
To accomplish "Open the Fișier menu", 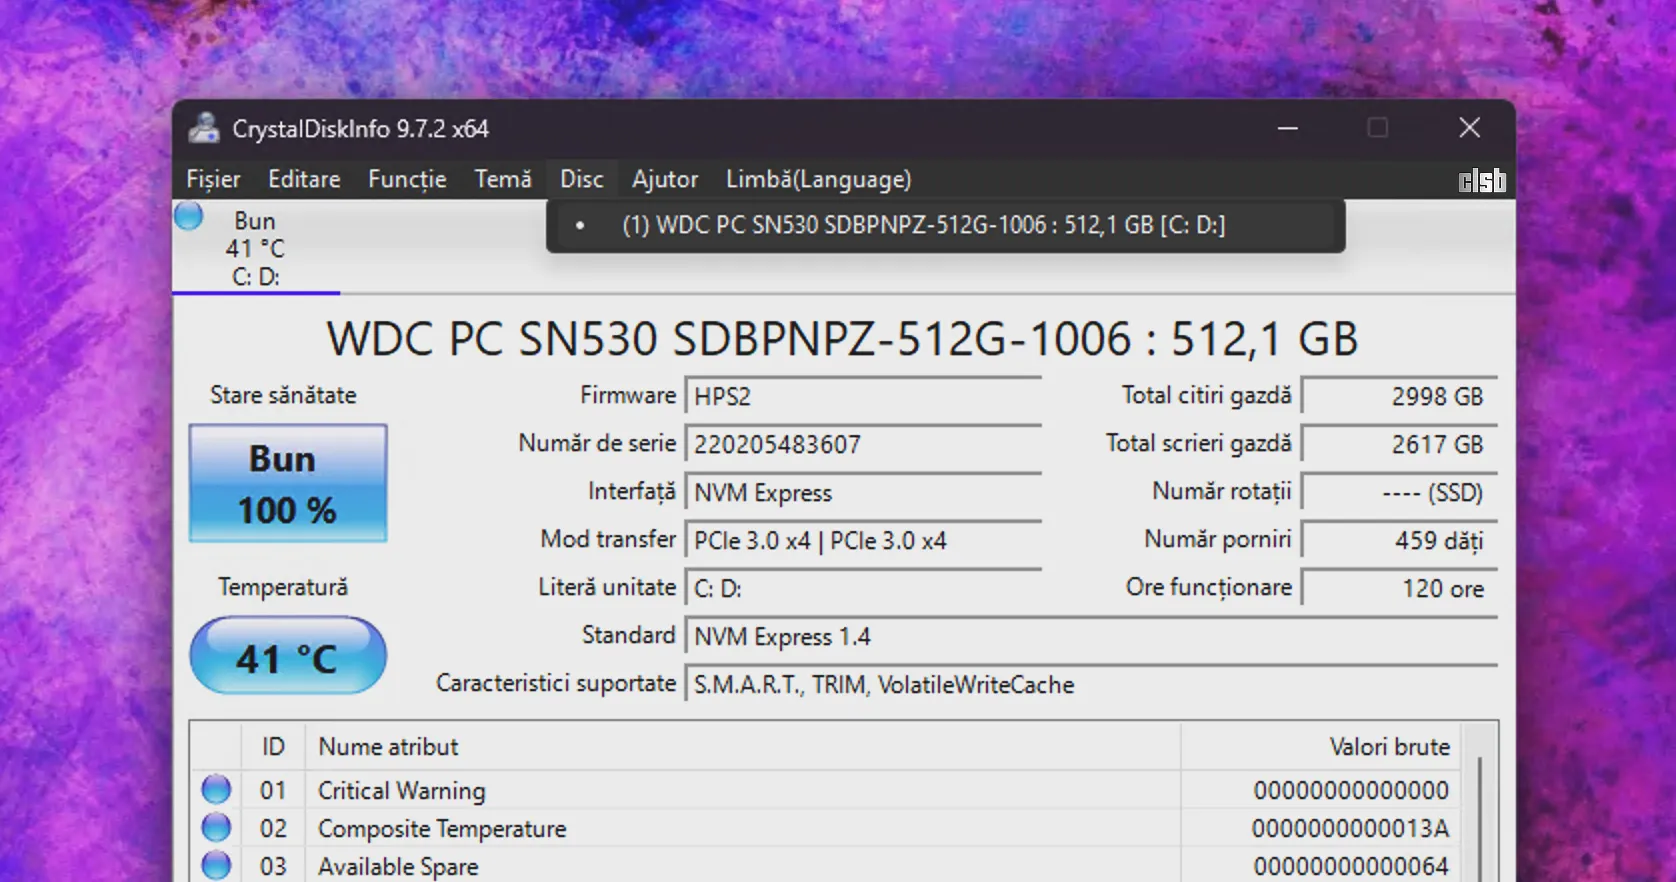I will point(213,179).
